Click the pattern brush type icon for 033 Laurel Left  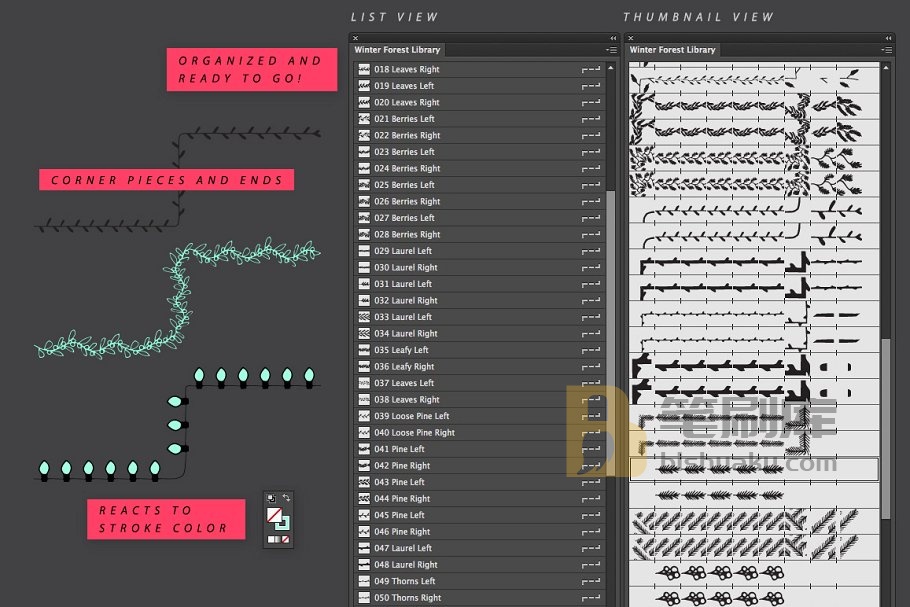pos(591,317)
